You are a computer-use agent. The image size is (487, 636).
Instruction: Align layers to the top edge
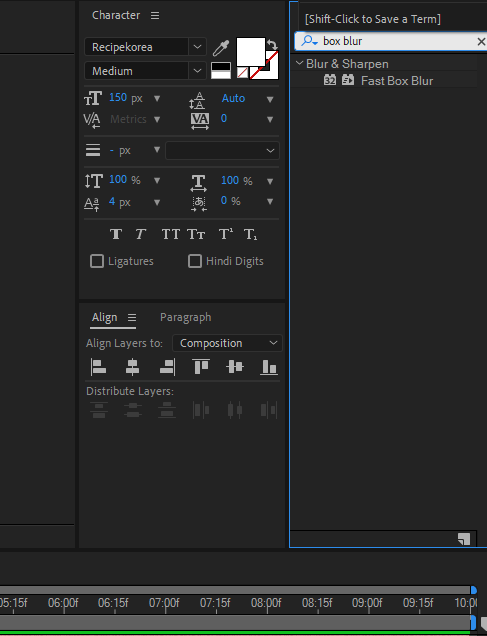tap(201, 367)
